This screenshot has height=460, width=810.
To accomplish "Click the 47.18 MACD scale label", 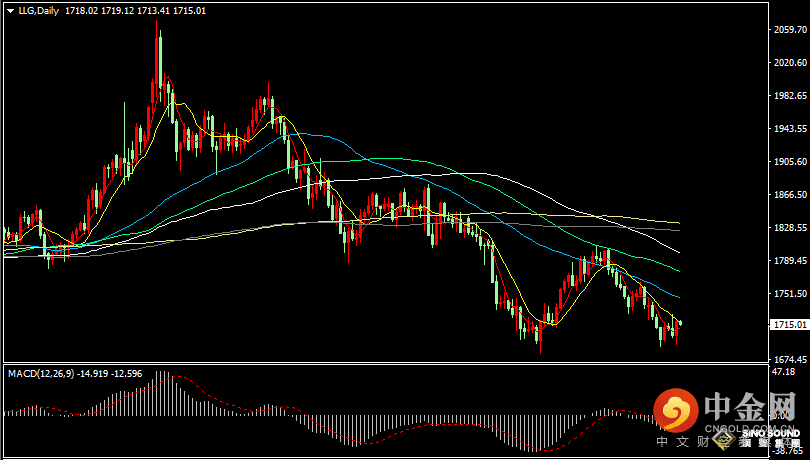I will 783,372.
